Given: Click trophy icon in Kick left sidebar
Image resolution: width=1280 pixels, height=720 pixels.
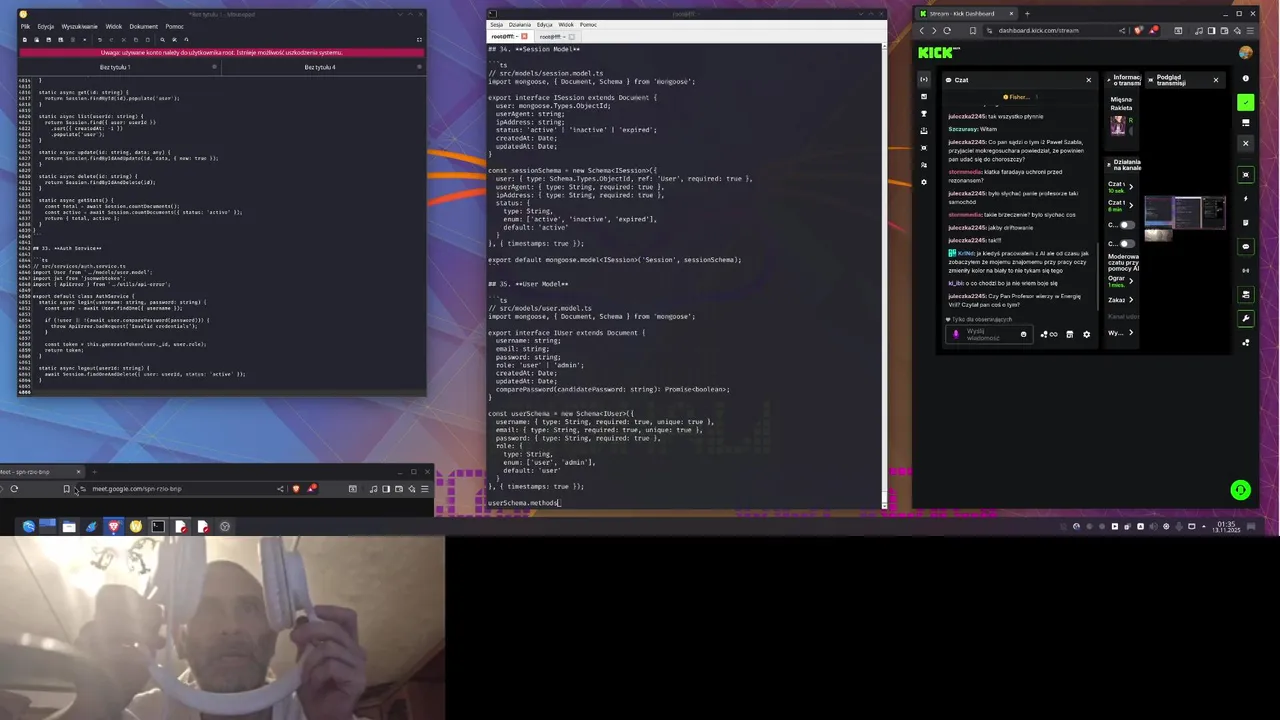Looking at the screenshot, I should [x=924, y=113].
